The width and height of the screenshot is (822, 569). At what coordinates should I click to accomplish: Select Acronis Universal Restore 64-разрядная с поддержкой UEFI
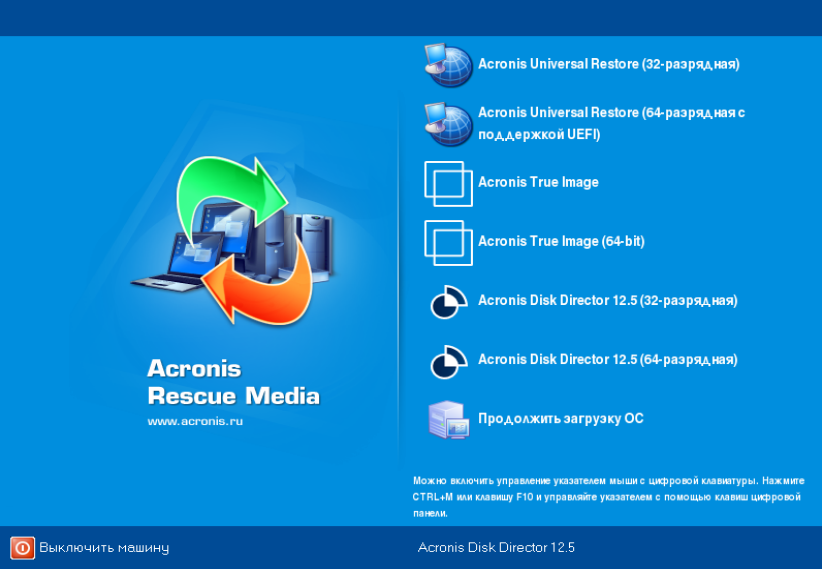tap(611, 123)
